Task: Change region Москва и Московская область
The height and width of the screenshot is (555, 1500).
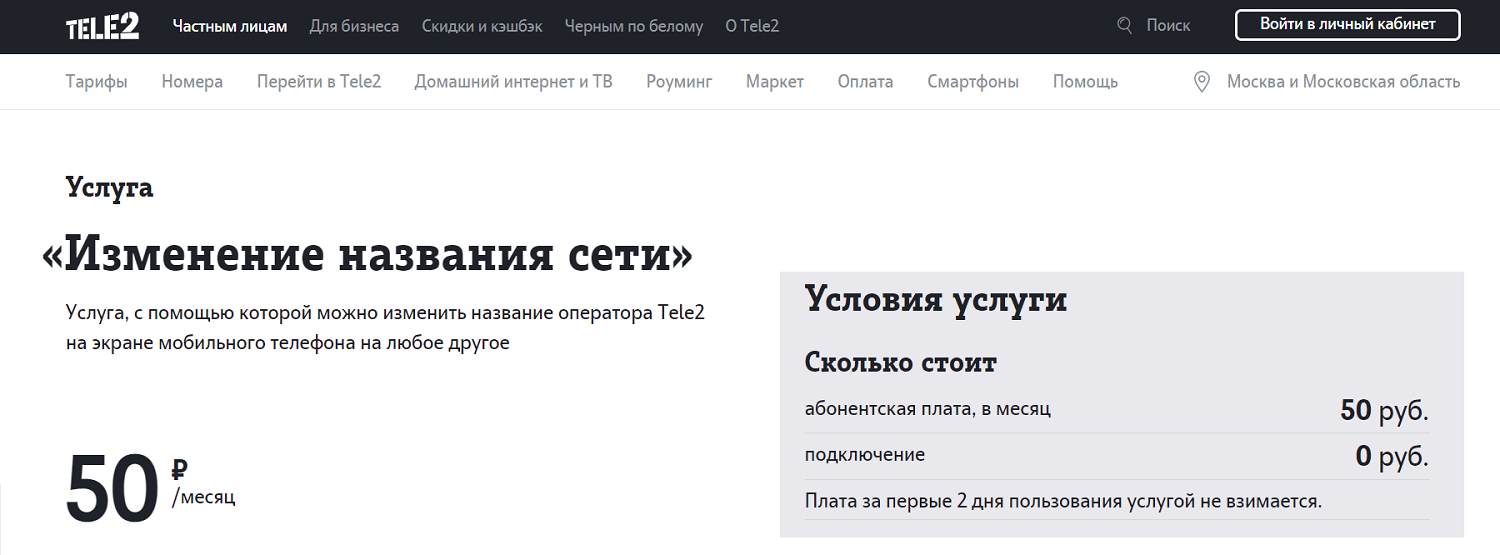Action: [x=1344, y=82]
